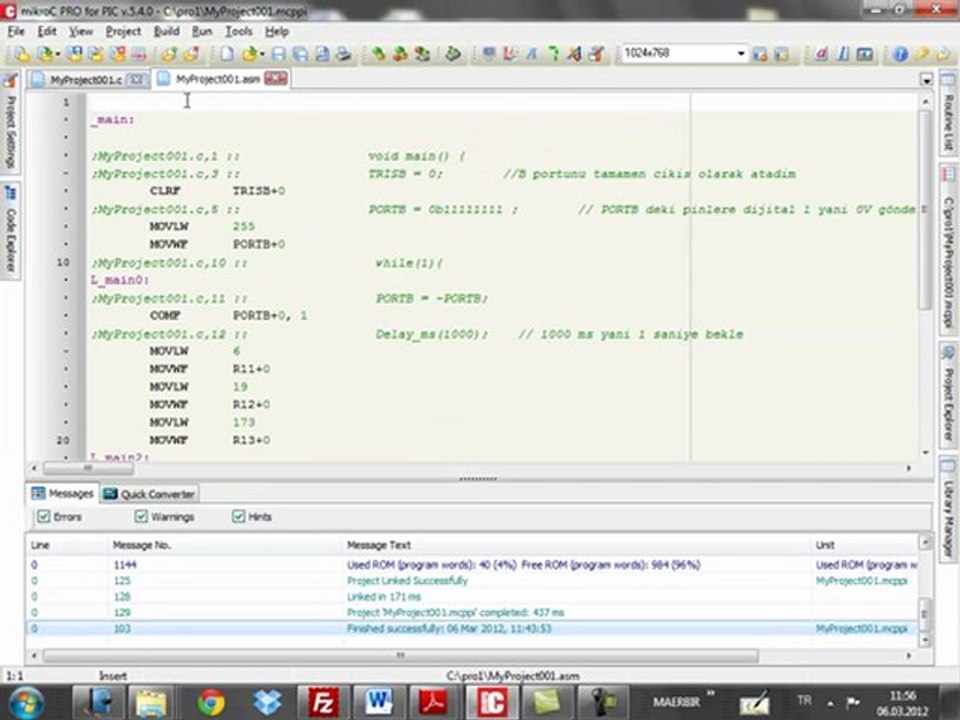Click the editor vertical scrollbar thumb
Viewport: 960px width, 720px height.
926,208
